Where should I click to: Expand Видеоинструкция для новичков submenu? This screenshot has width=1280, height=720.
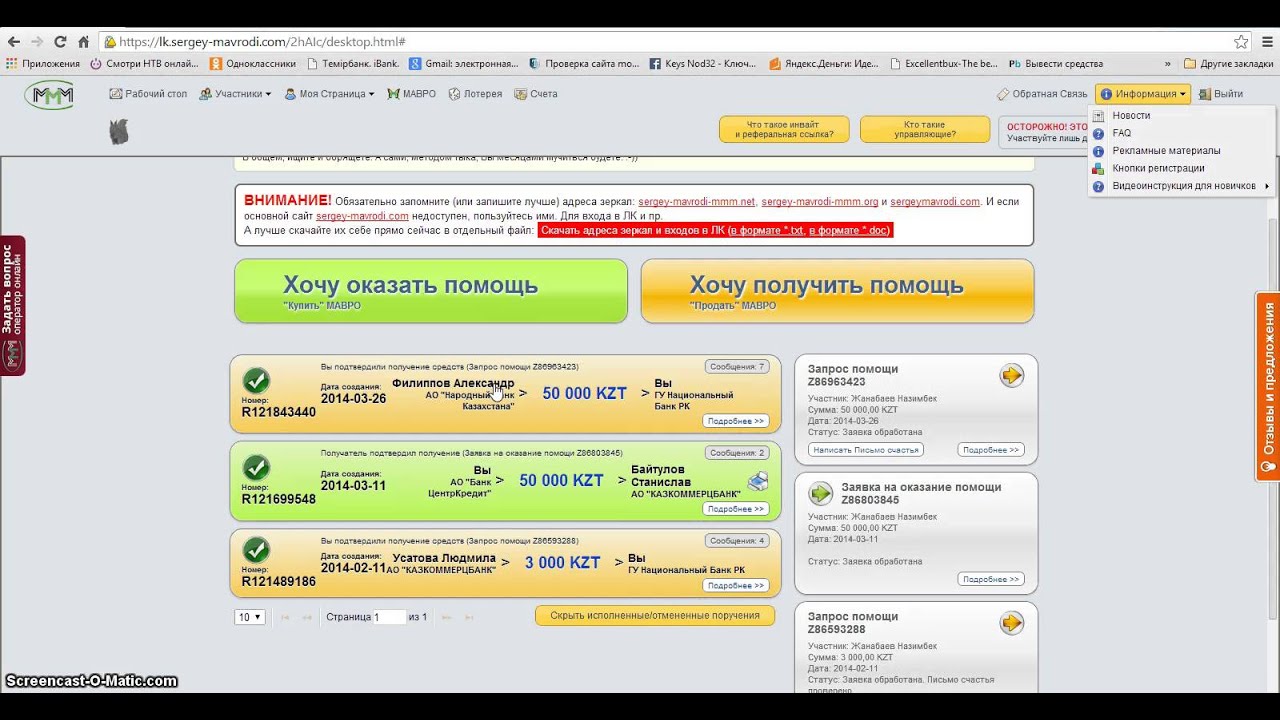[1183, 186]
